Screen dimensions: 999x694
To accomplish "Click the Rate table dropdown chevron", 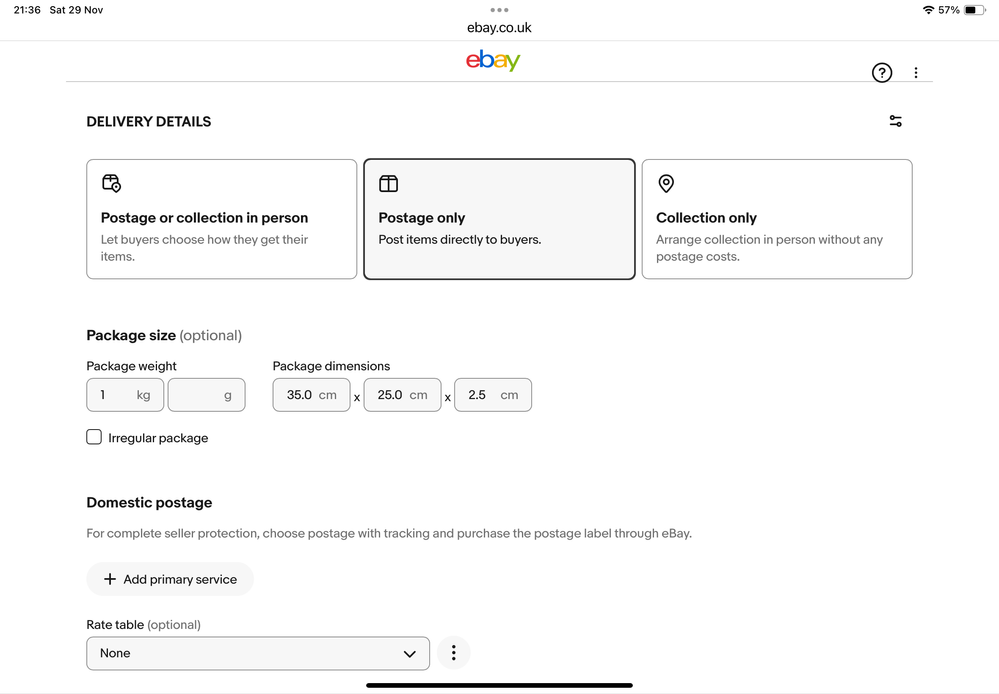I will pos(409,653).
